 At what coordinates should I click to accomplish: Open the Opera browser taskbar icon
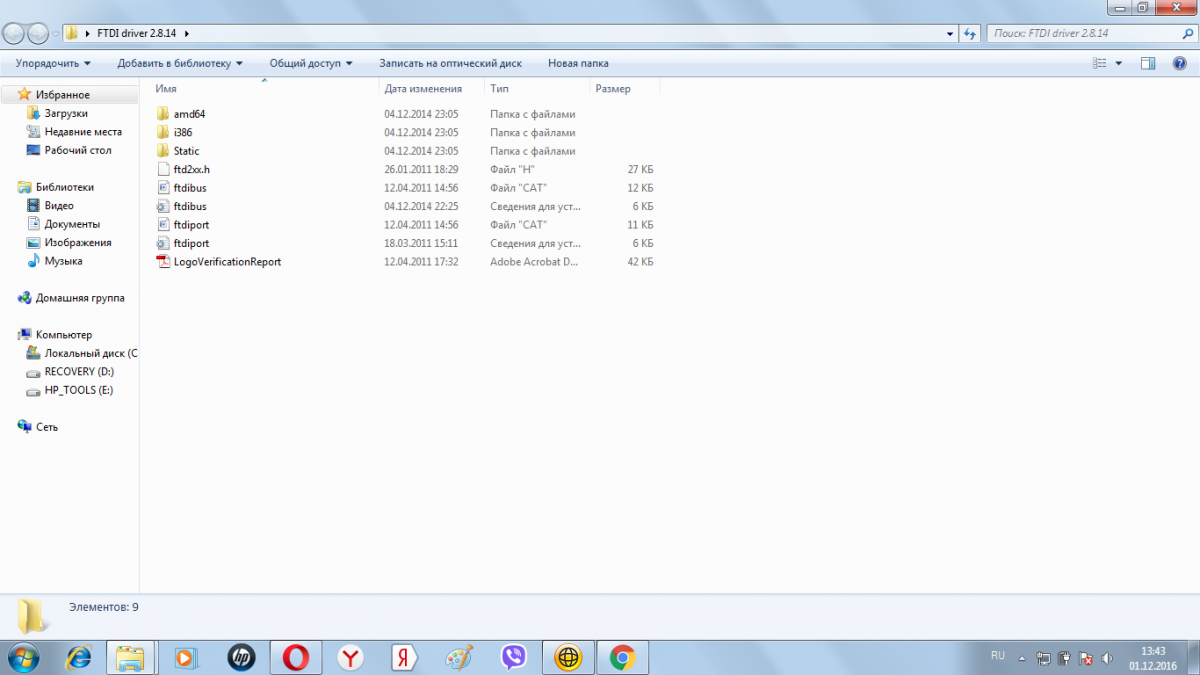point(295,657)
